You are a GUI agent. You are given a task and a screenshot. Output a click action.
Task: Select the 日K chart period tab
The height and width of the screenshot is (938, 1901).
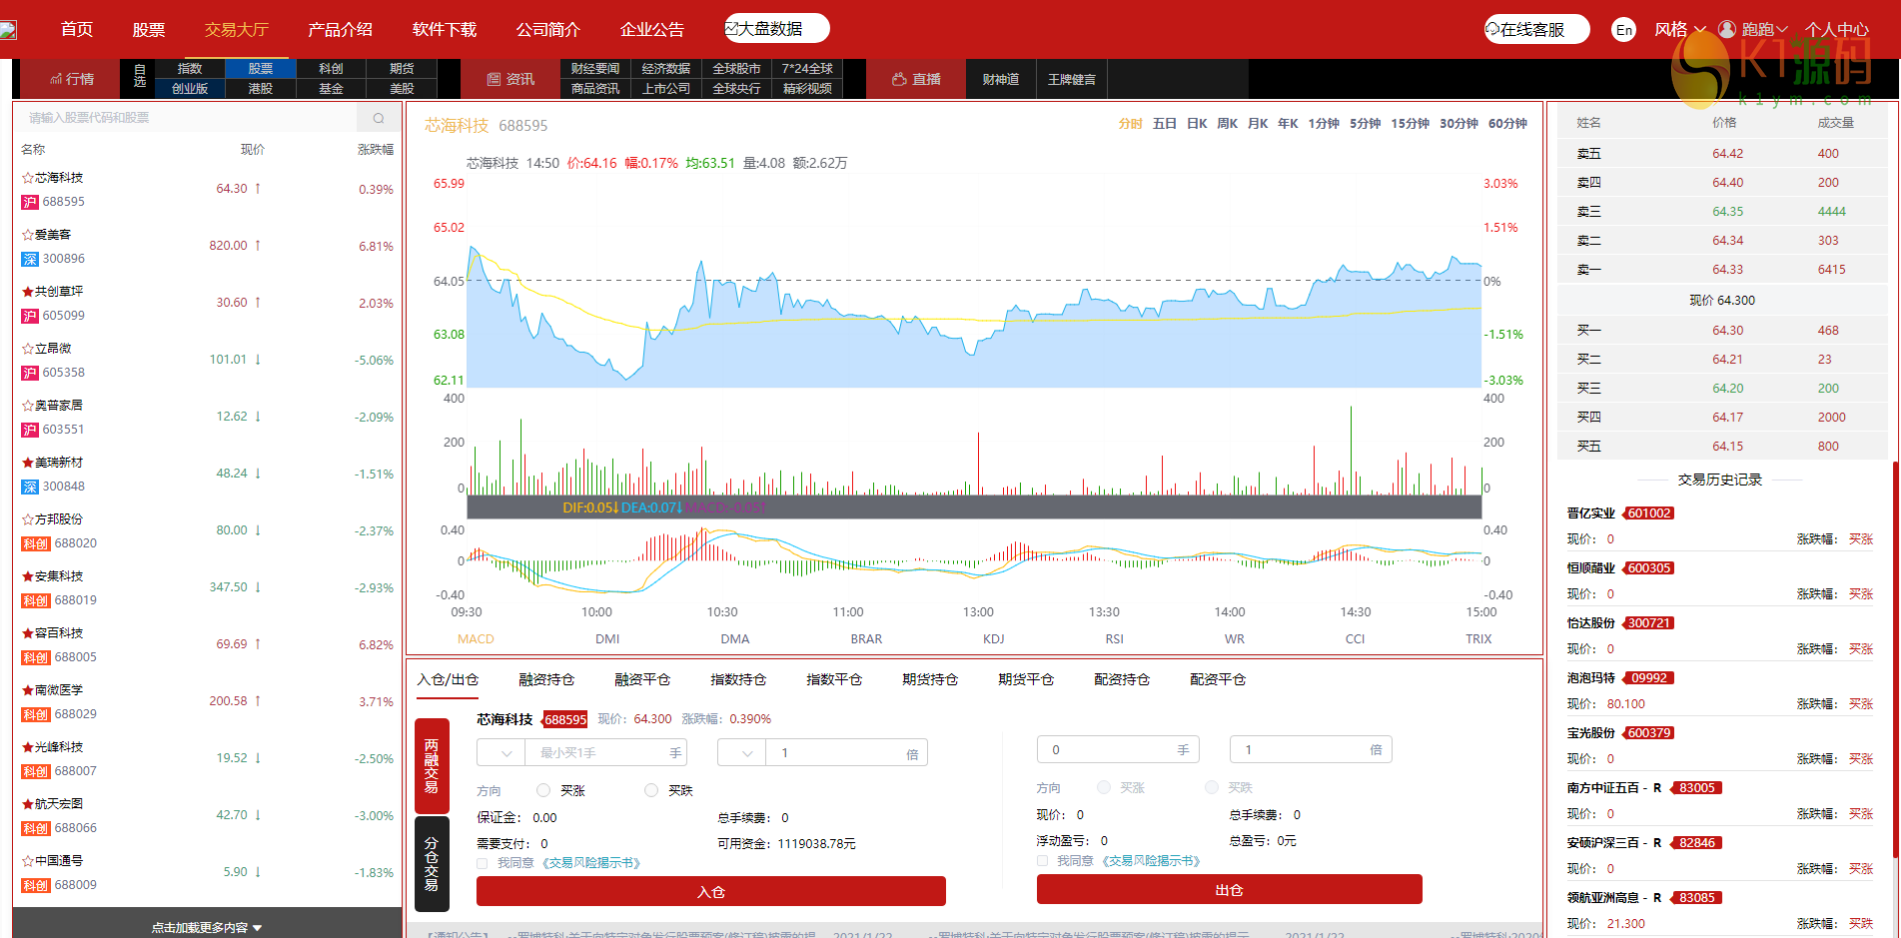(1196, 124)
